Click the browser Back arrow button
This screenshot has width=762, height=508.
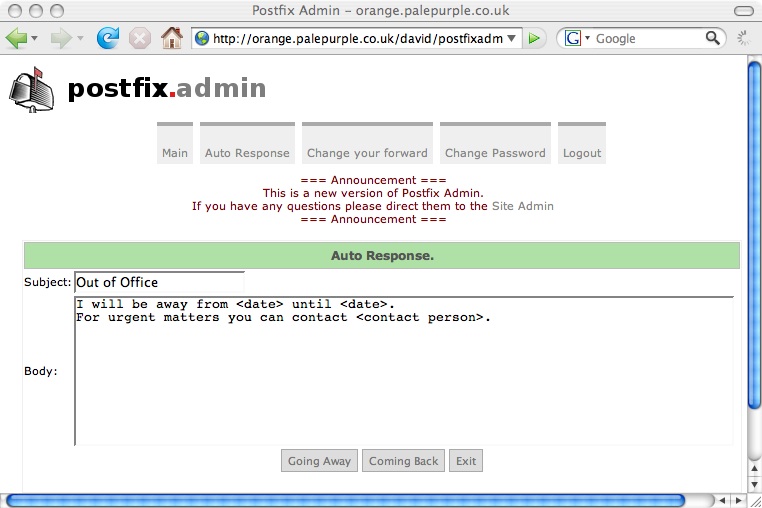17,38
